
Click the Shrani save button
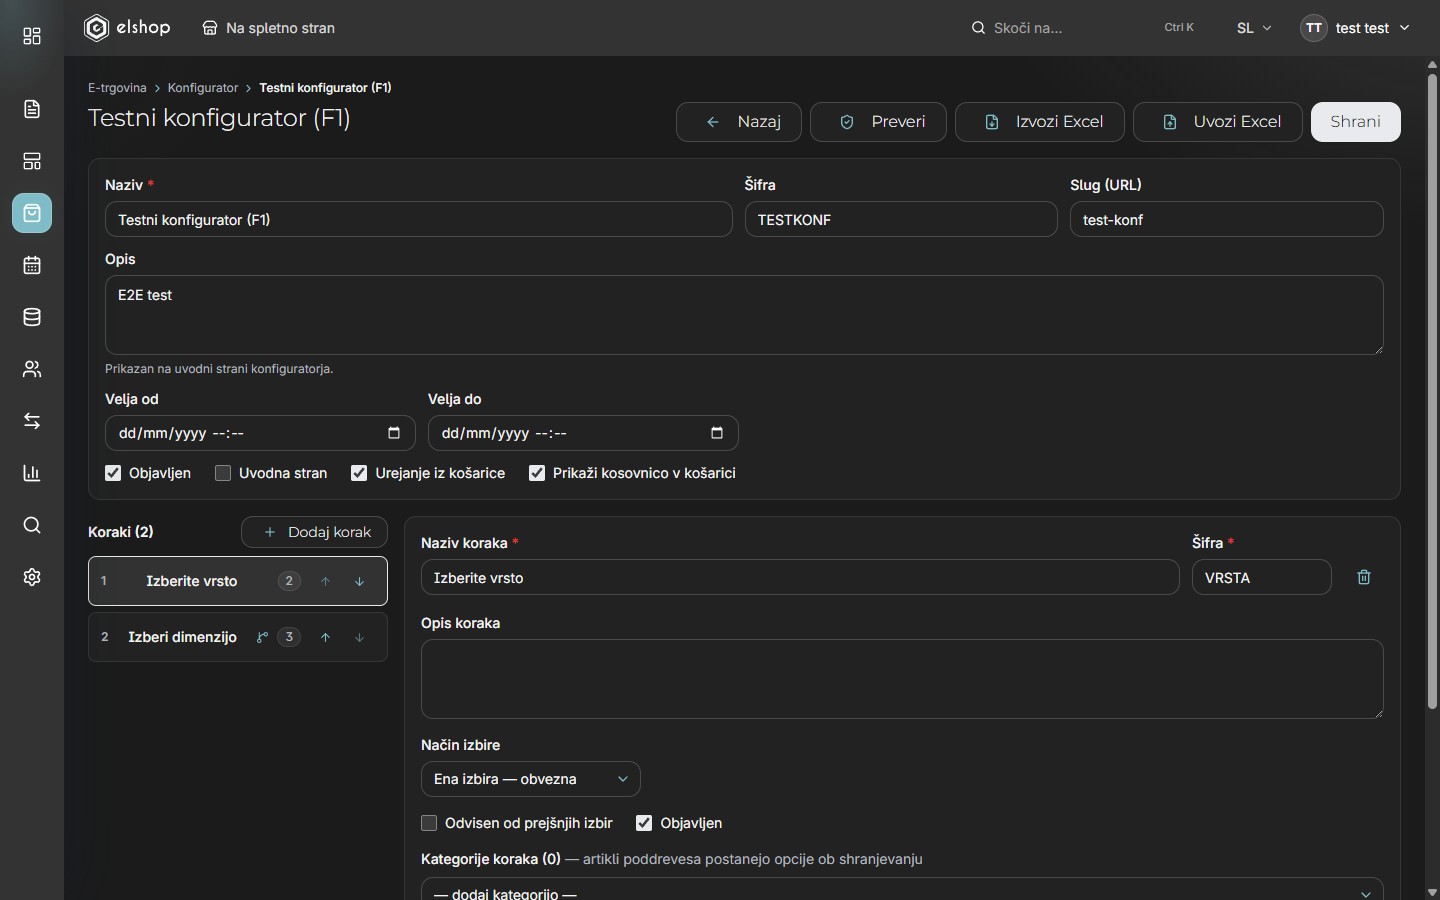pyautogui.click(x=1356, y=122)
